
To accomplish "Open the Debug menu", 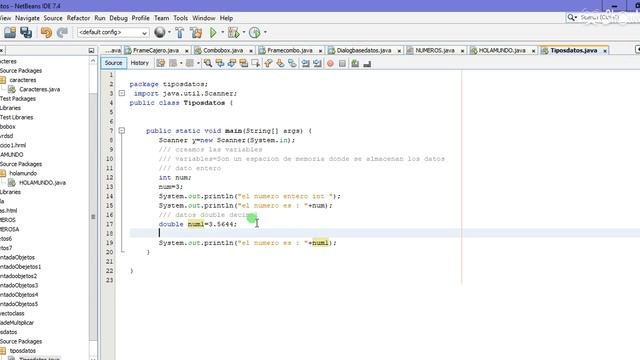I will [118, 18].
